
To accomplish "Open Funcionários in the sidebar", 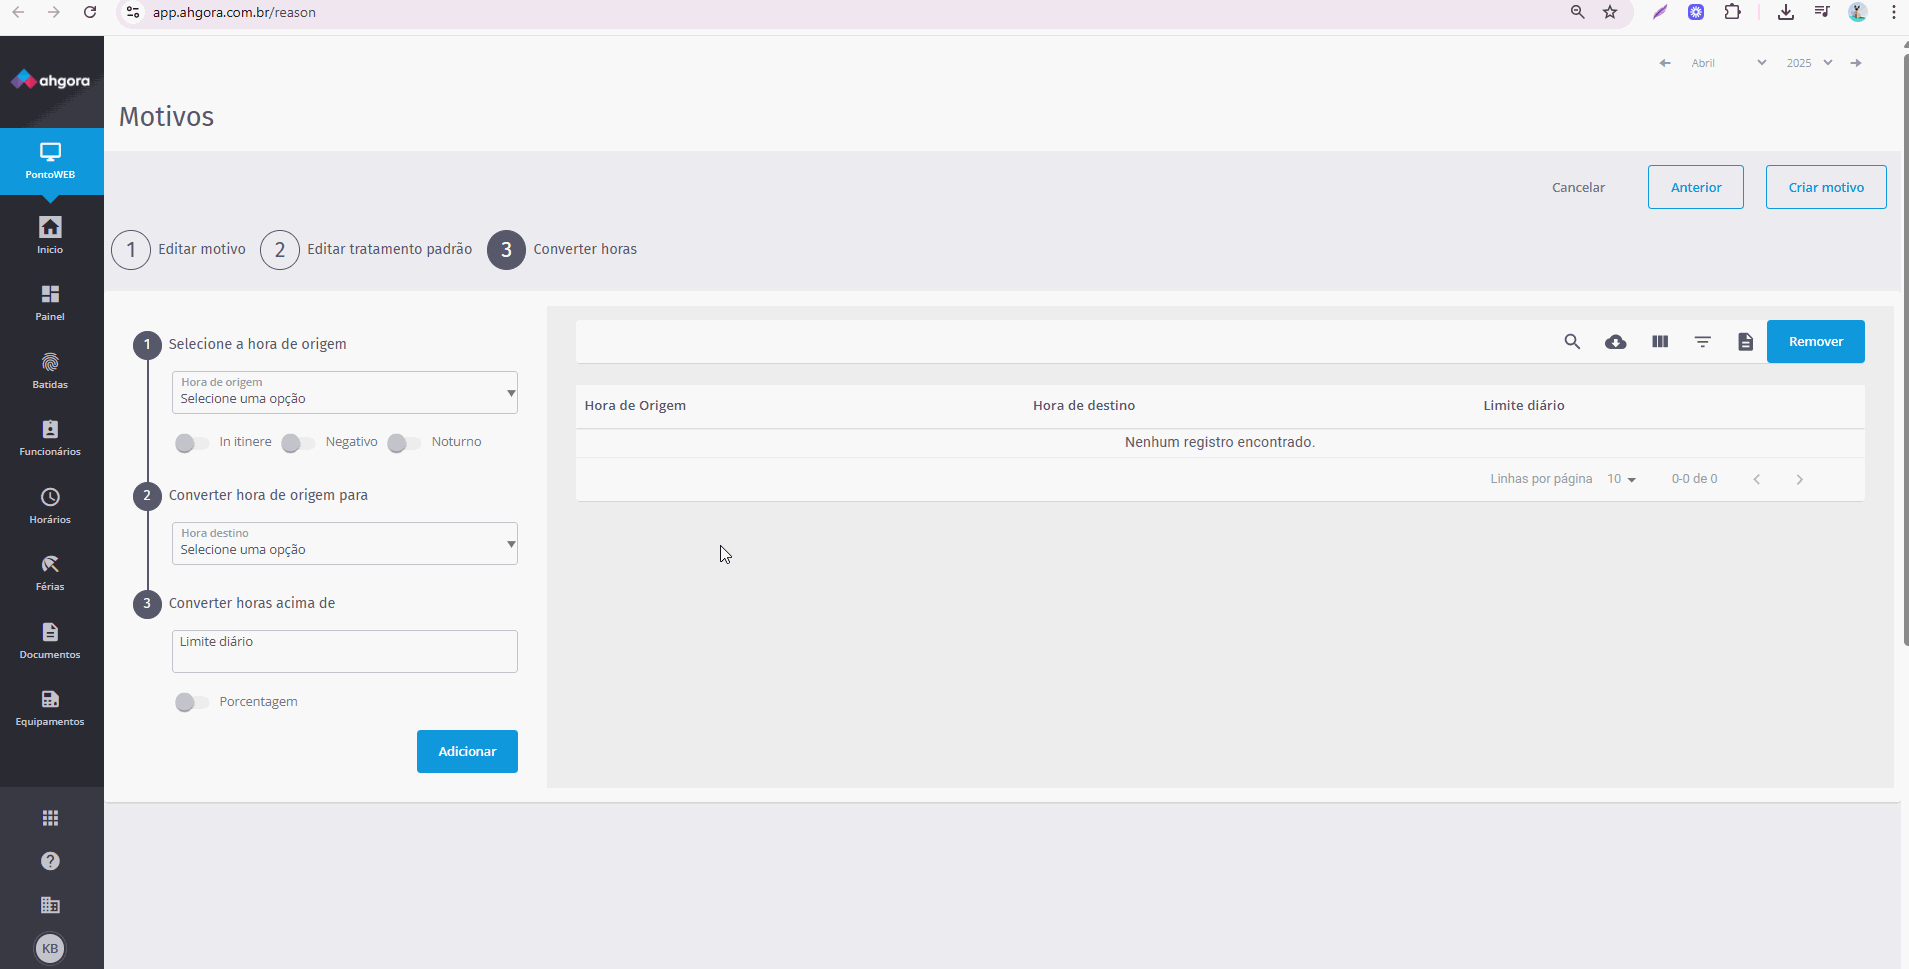I will (50, 437).
